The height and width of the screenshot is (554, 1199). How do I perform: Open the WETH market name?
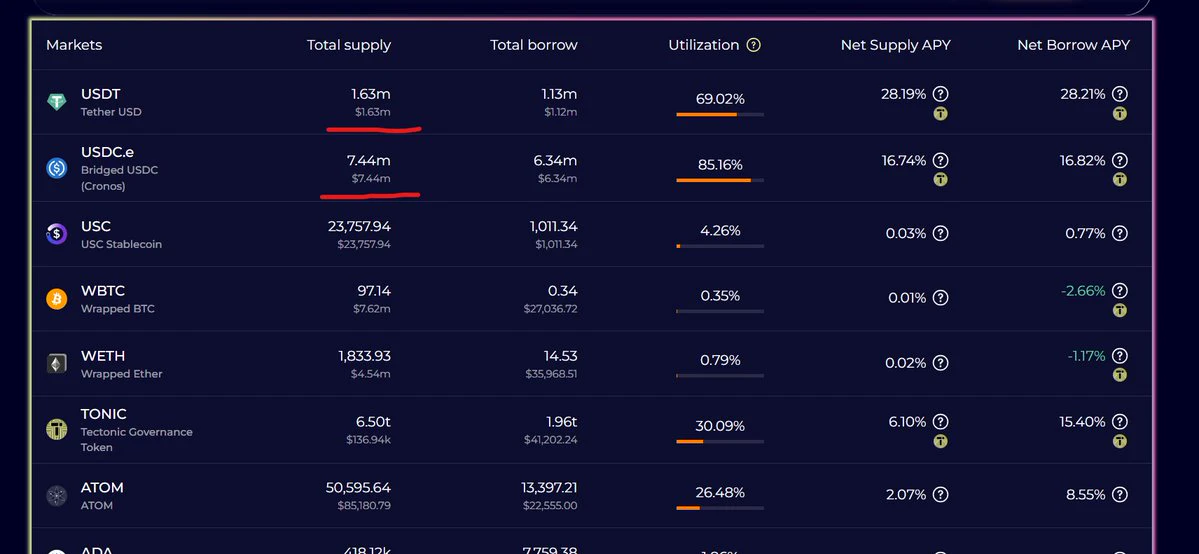(x=102, y=357)
